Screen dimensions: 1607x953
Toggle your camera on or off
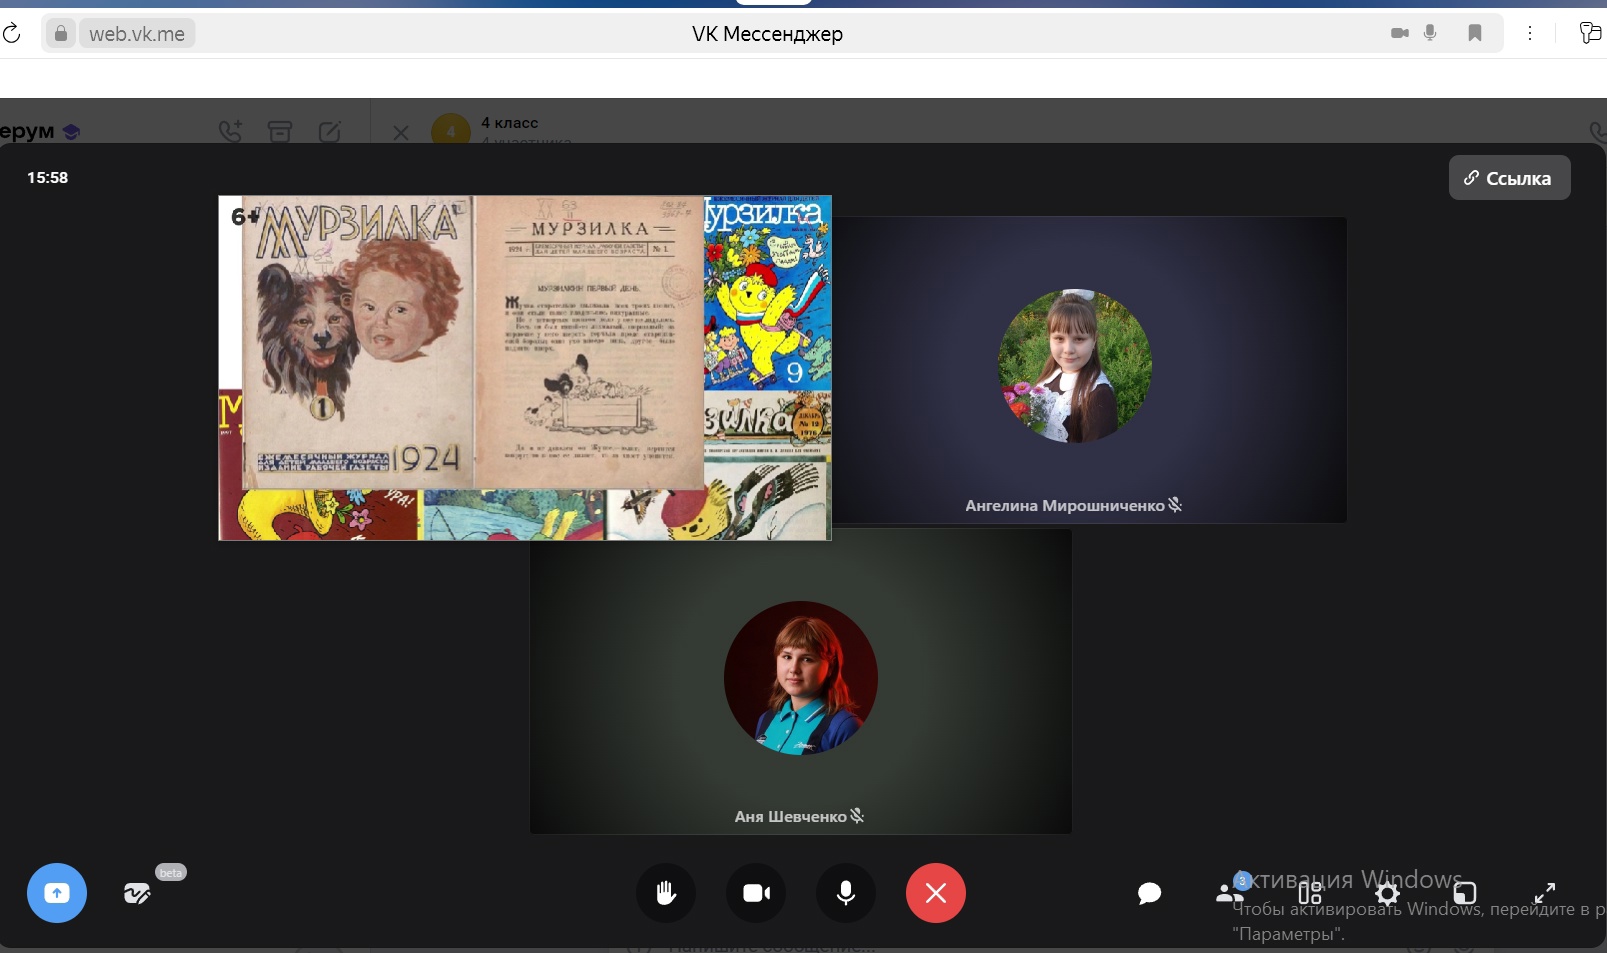point(756,893)
